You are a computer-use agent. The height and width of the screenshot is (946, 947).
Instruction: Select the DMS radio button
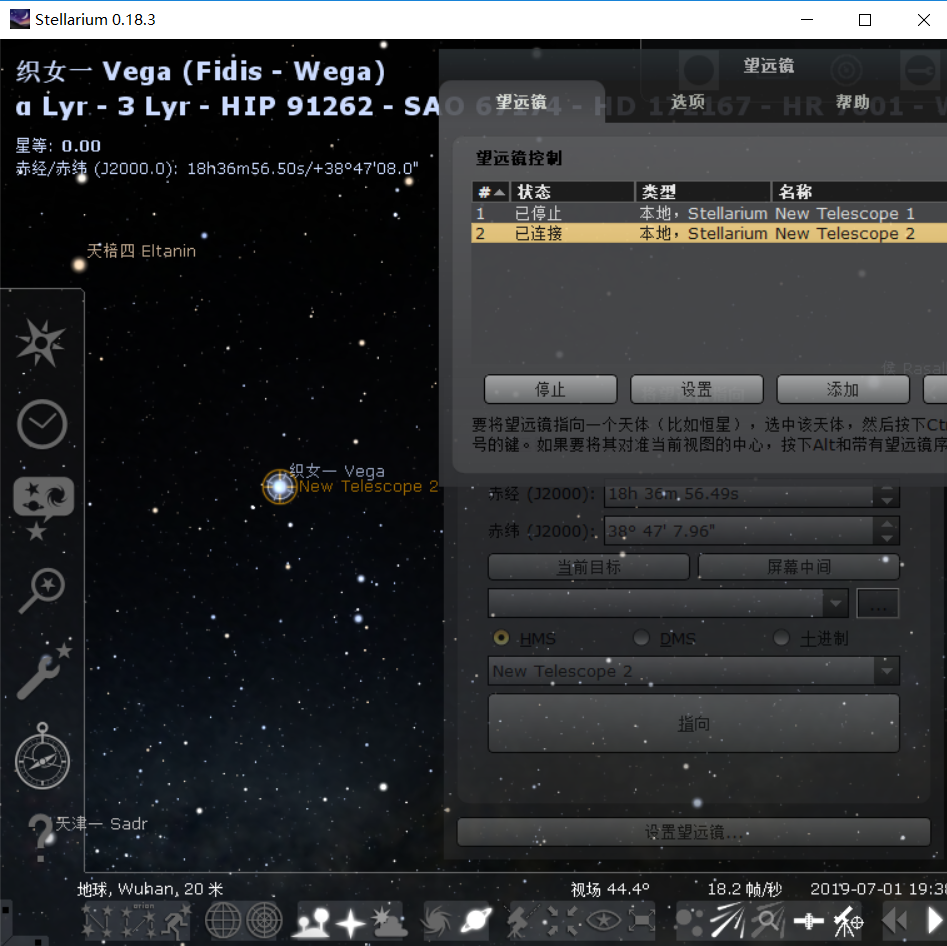click(x=641, y=638)
